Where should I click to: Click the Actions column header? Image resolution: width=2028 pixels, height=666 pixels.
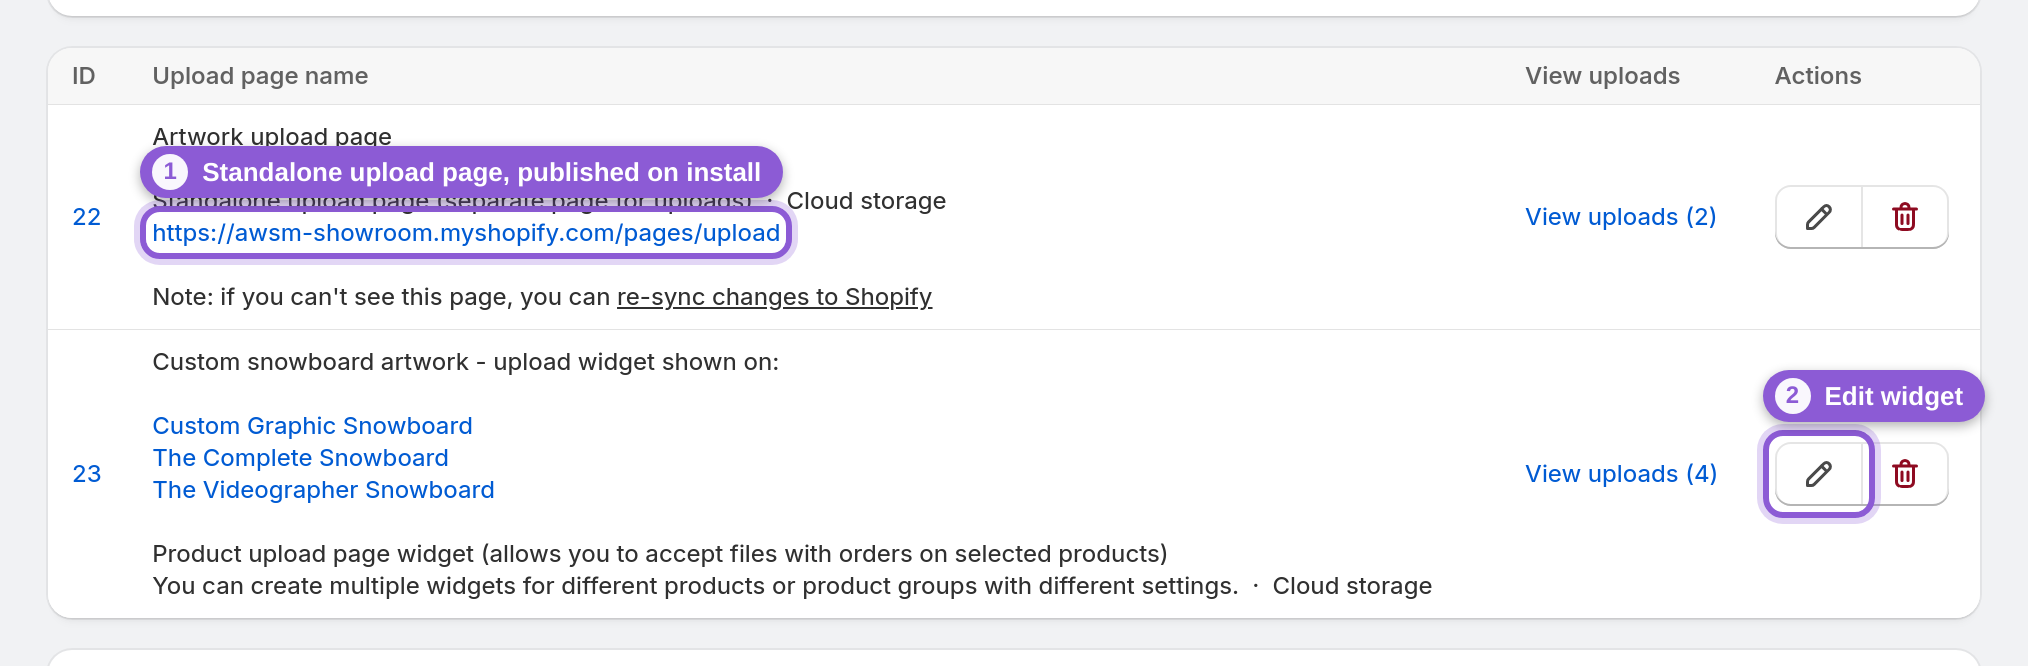pyautogui.click(x=1817, y=76)
